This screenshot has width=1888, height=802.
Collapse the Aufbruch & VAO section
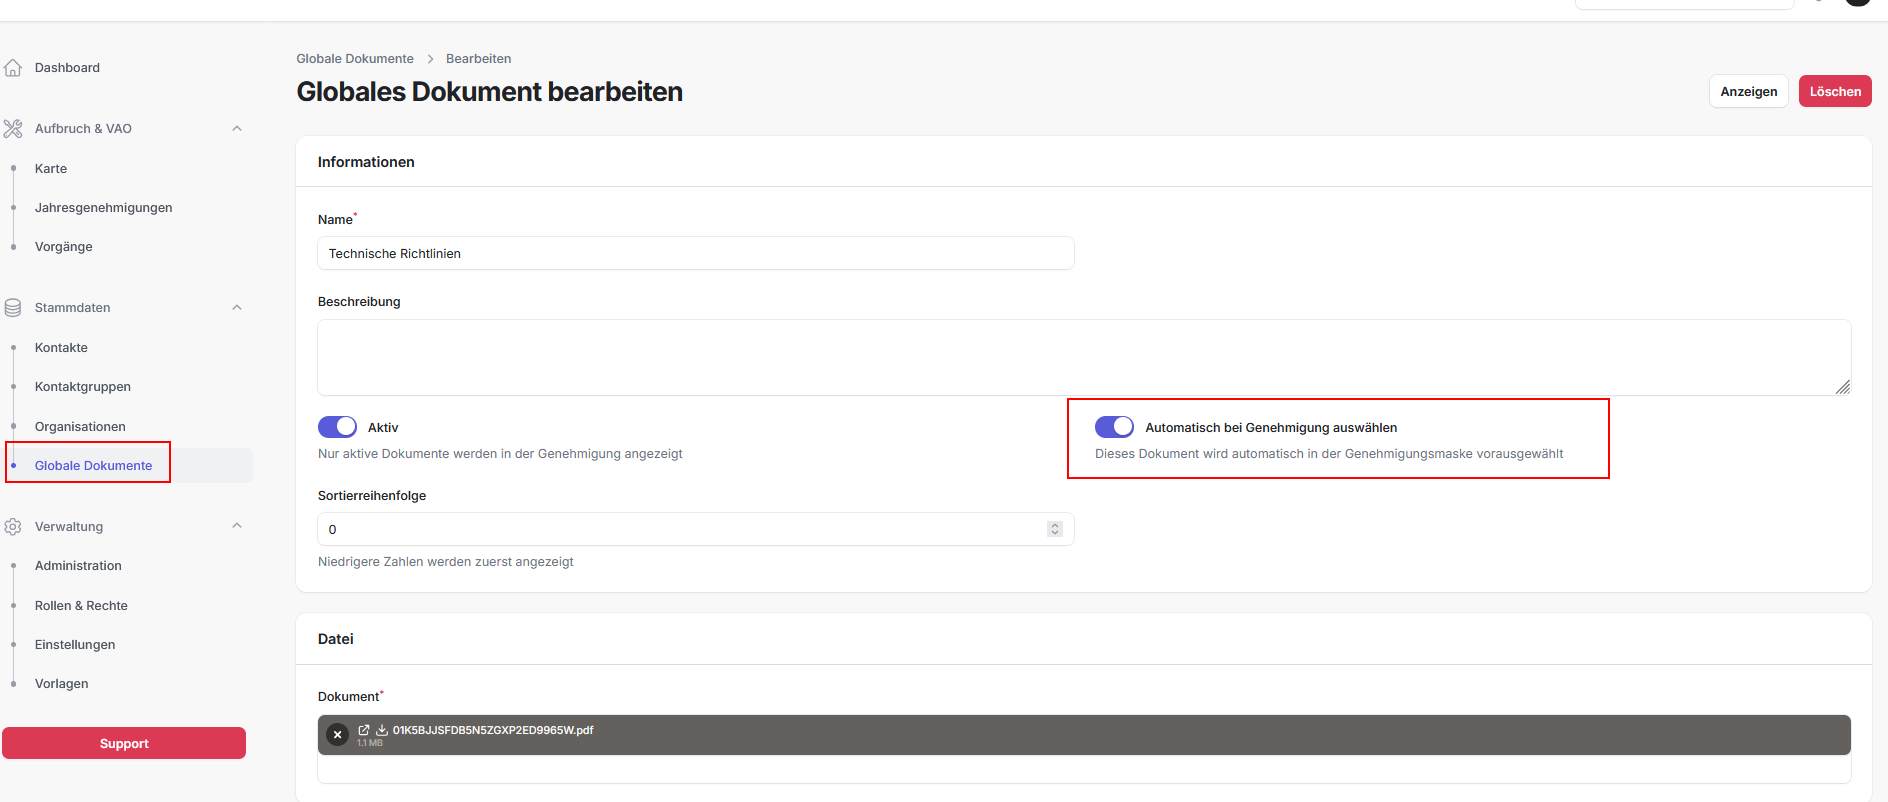tap(237, 129)
